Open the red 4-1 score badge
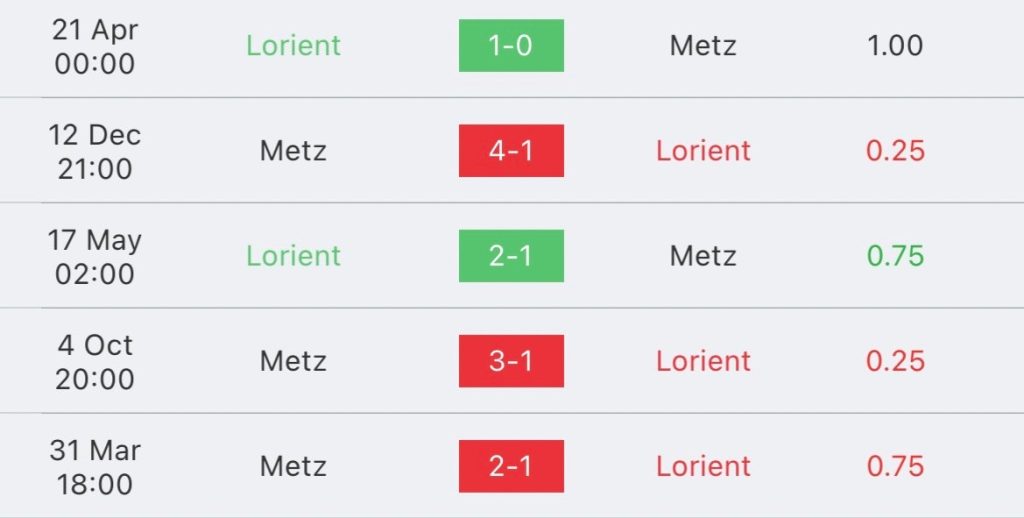1024x518 pixels. pyautogui.click(x=511, y=151)
